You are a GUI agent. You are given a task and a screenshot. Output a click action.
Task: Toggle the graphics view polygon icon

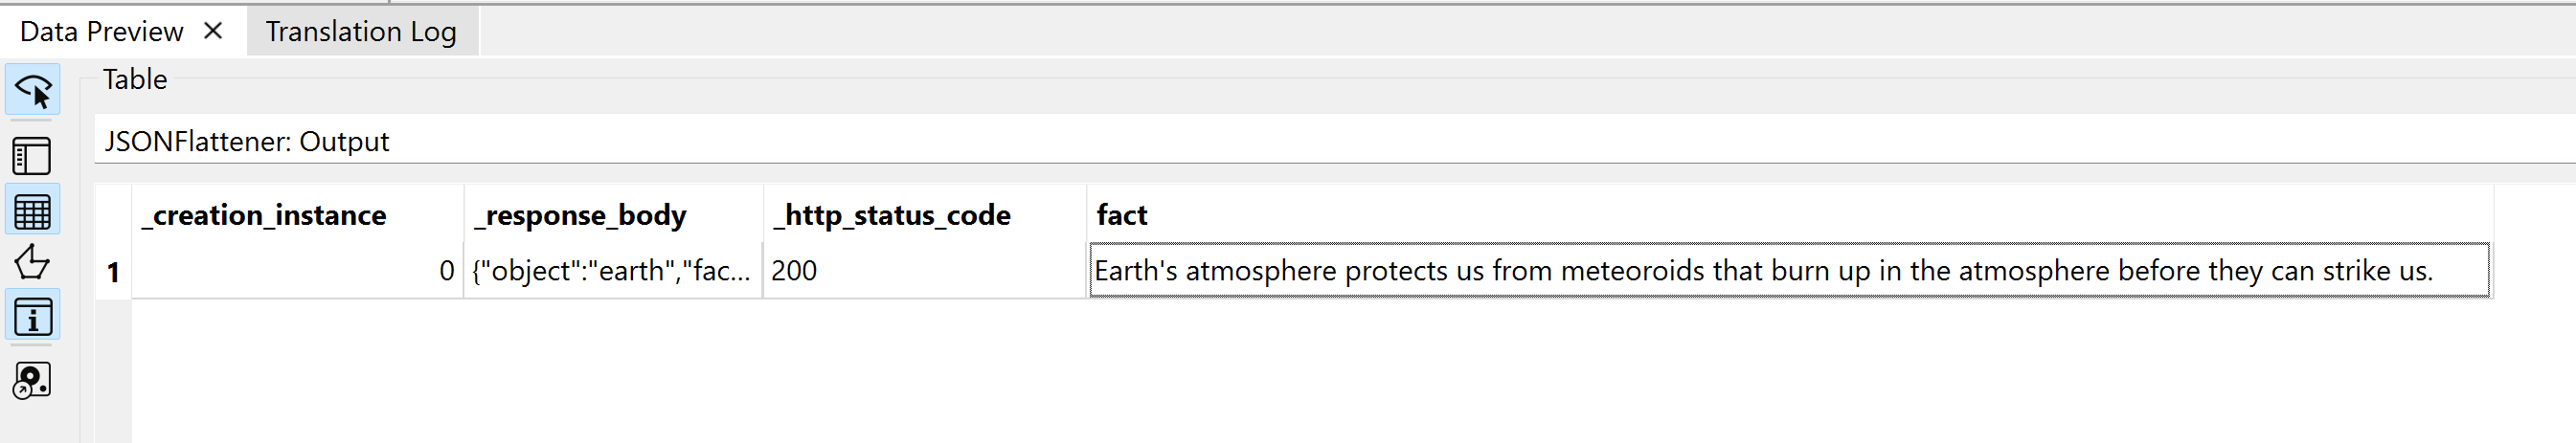point(33,263)
